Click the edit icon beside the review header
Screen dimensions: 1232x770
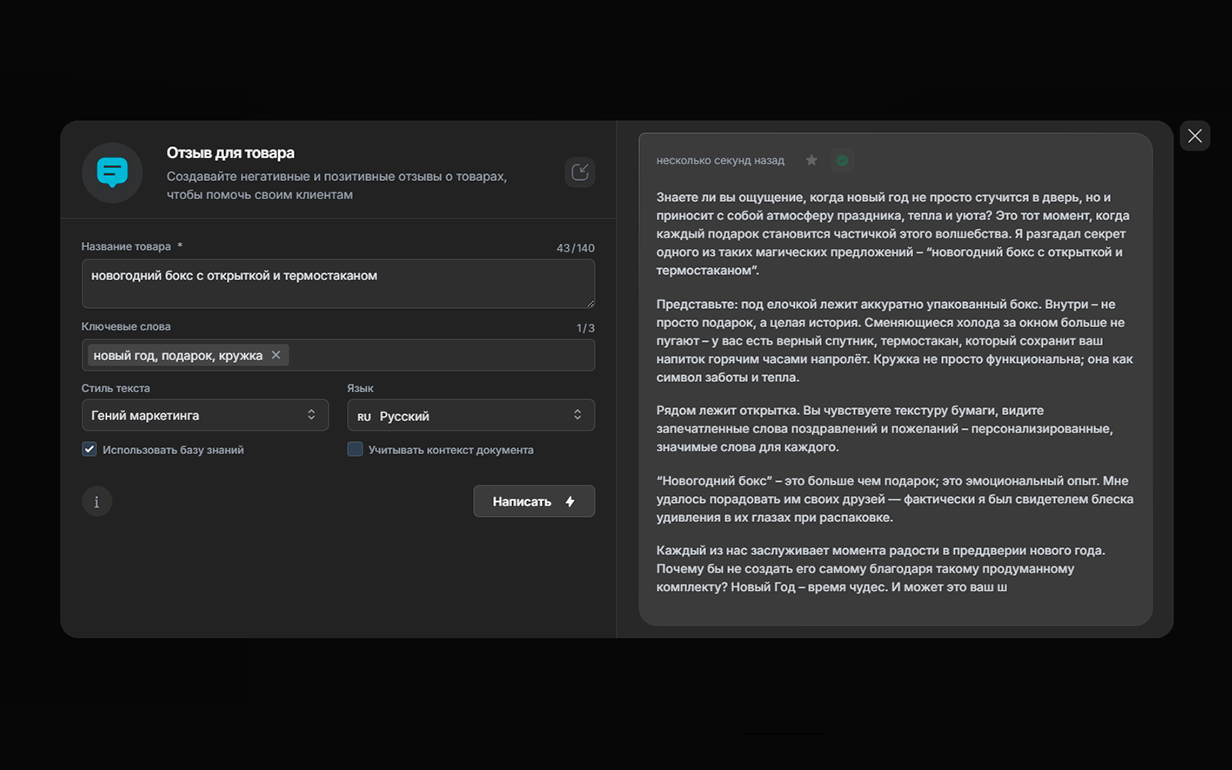[580, 172]
